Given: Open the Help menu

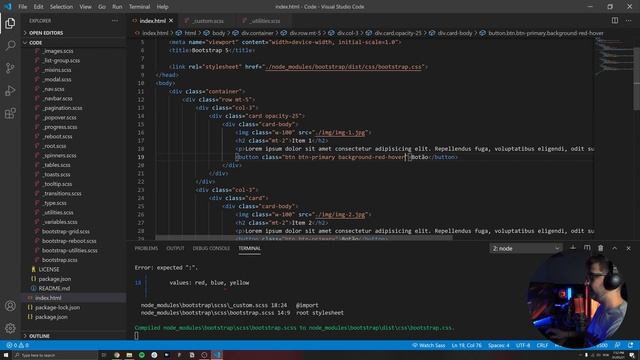Looking at the screenshot, I should [x=162, y=7].
